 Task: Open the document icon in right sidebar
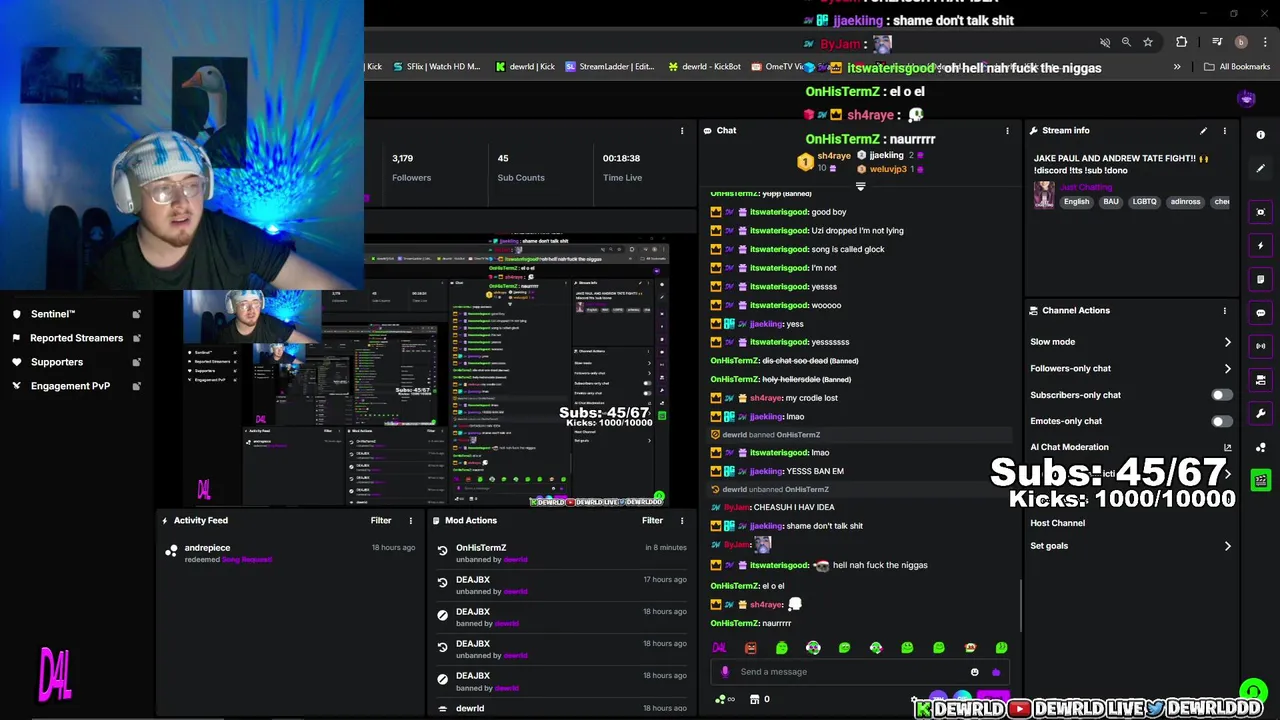(x=1260, y=279)
